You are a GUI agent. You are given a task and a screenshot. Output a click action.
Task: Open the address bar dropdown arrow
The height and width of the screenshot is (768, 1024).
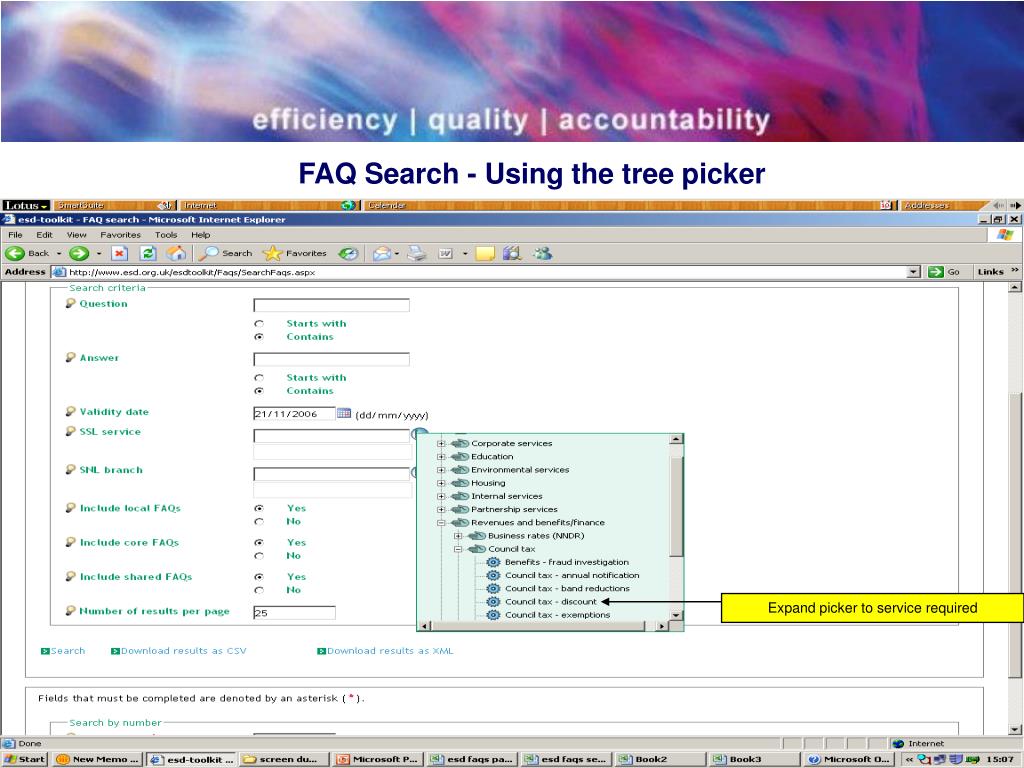(x=914, y=272)
